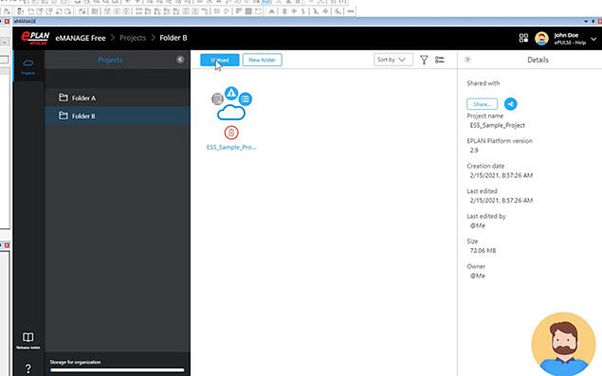The height and width of the screenshot is (376, 602).
Task: Click the gray circular icon on project tile
Action: pos(217,99)
